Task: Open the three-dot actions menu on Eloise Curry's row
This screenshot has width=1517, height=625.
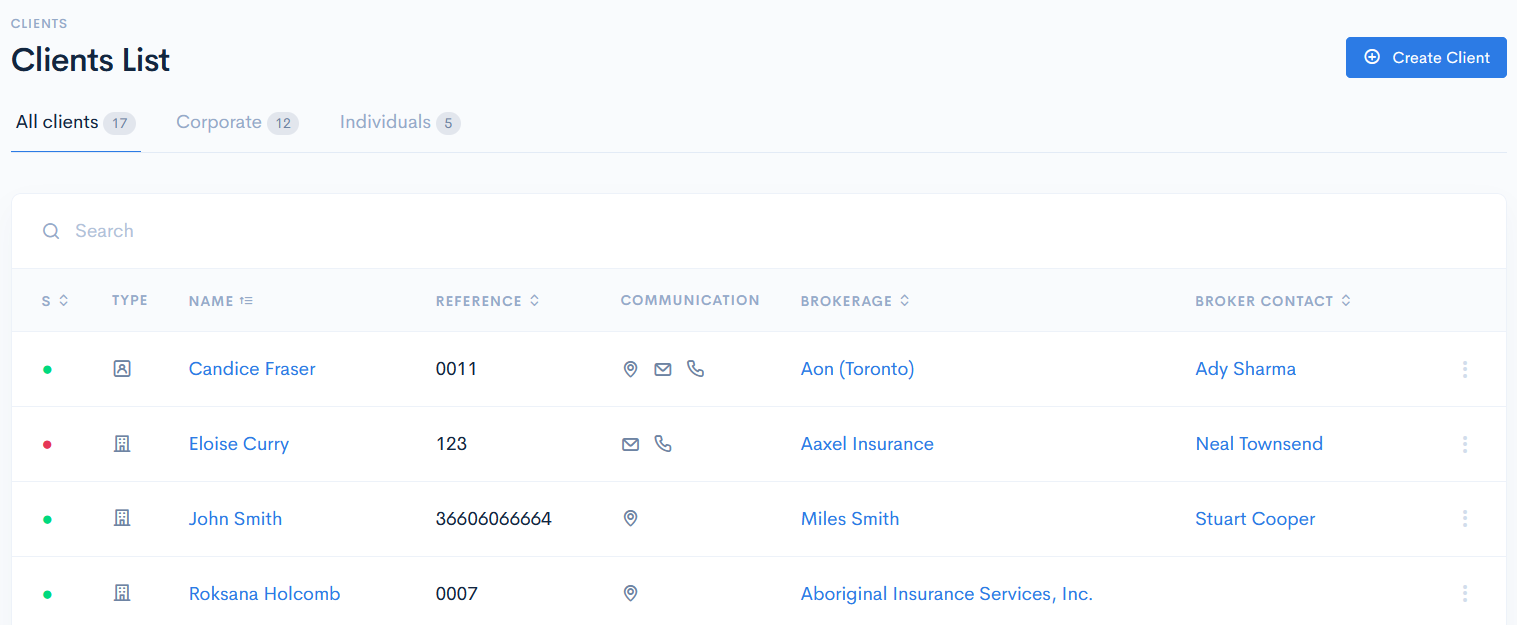Action: click(x=1464, y=443)
